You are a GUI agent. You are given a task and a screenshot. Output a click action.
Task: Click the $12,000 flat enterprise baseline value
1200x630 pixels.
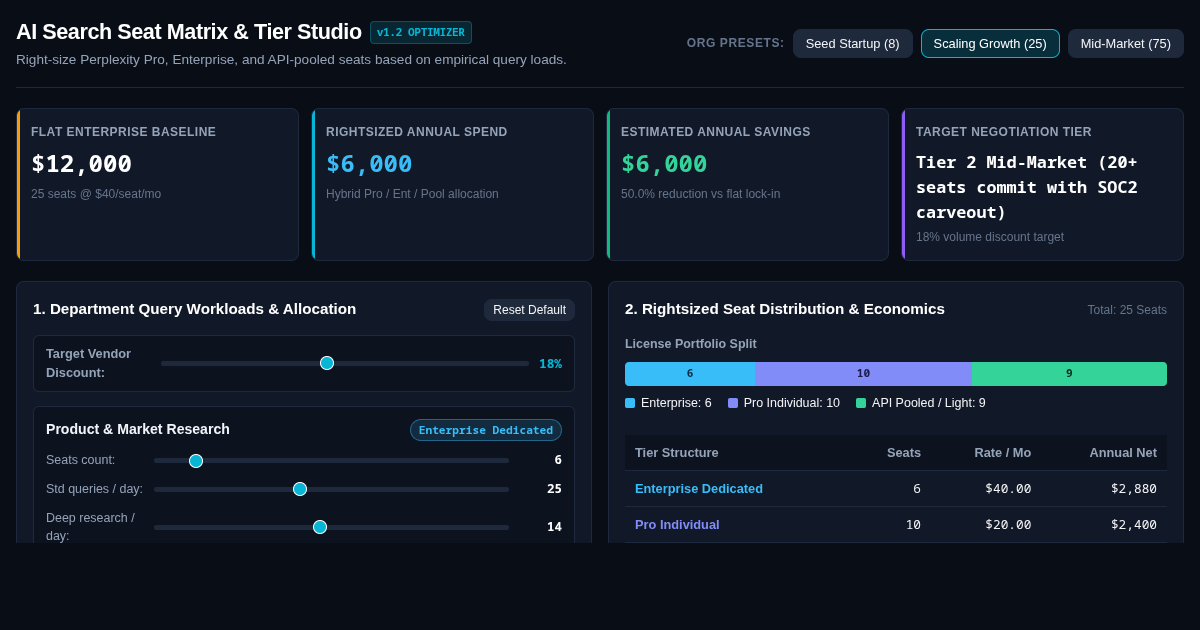(x=81, y=164)
